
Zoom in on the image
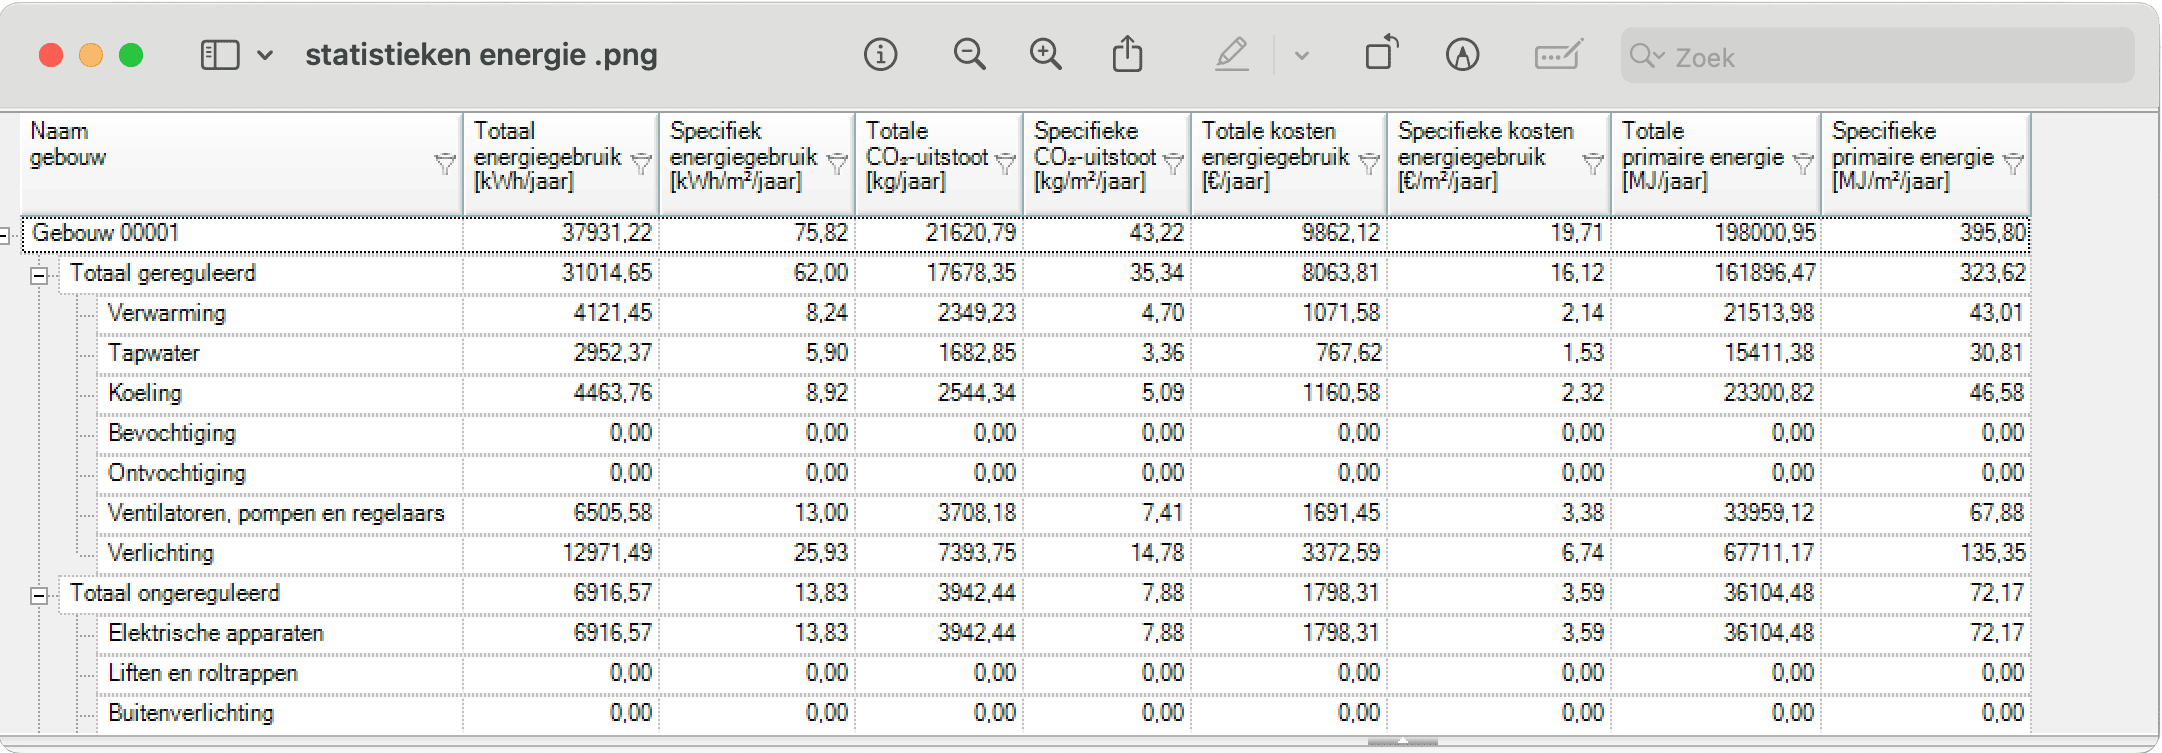coord(1046,54)
